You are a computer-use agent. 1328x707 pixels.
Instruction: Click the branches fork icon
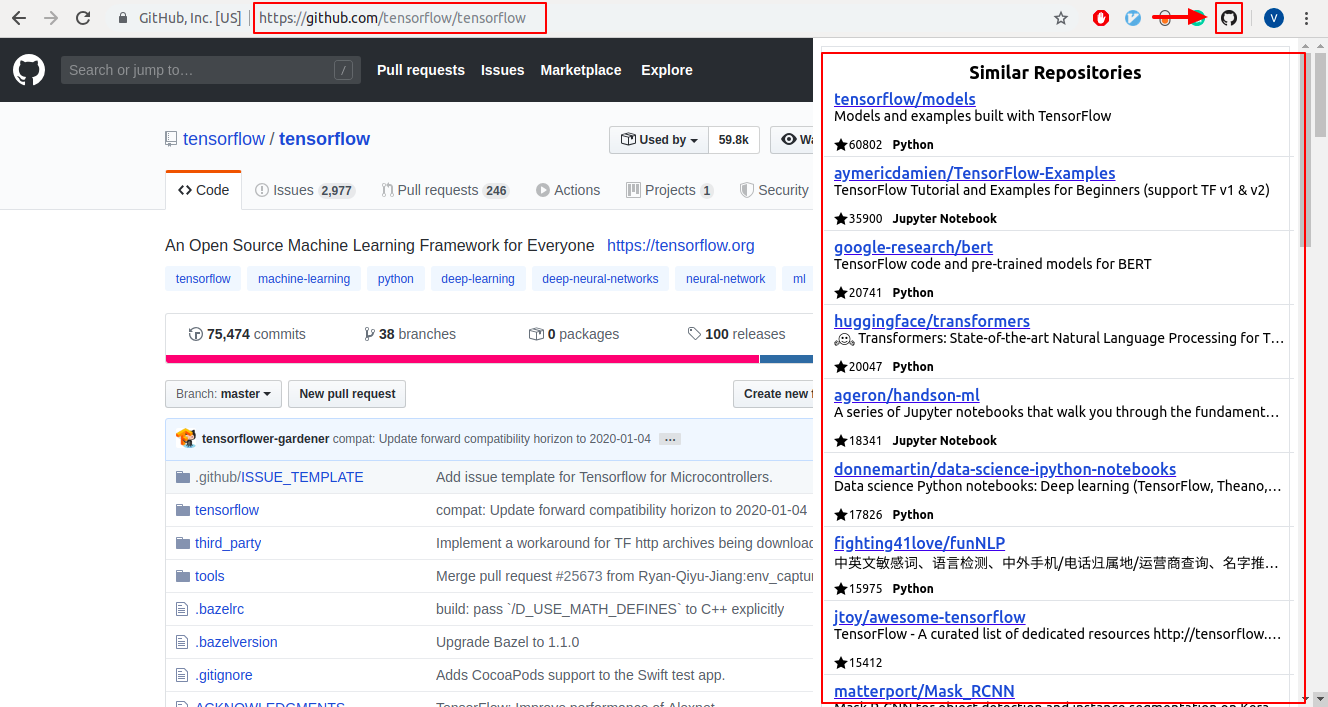click(370, 333)
